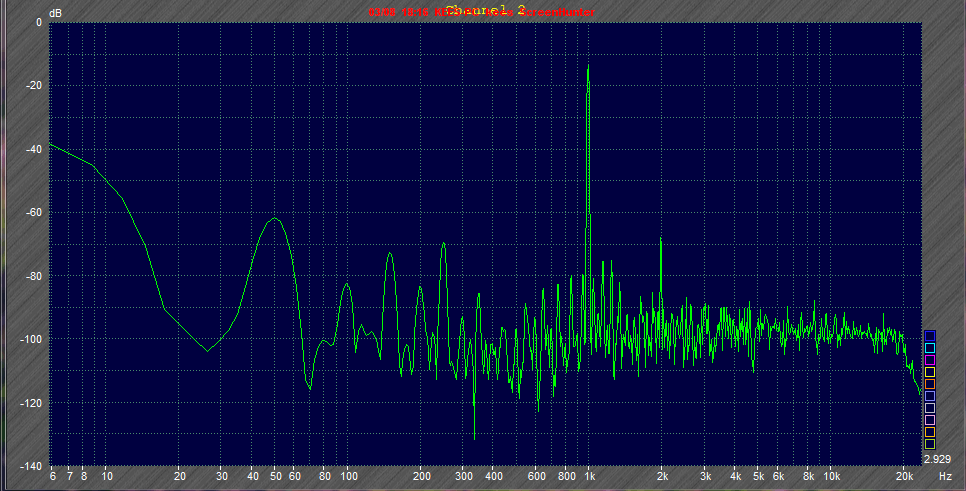Click the 2k frequency axis label
The width and height of the screenshot is (966, 491).
click(662, 476)
